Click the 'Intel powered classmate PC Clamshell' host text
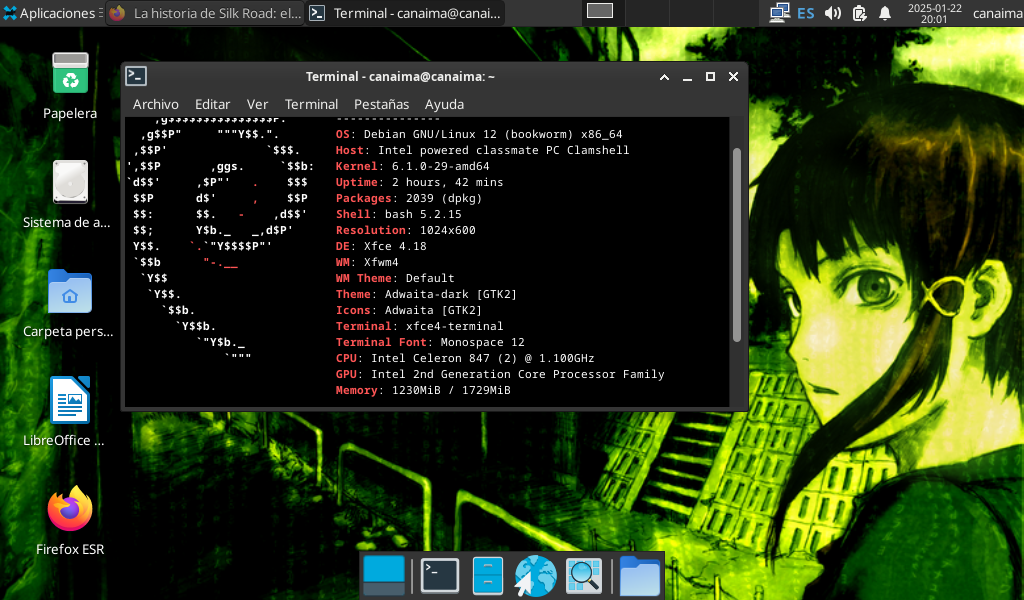1024x600 pixels. point(504,150)
